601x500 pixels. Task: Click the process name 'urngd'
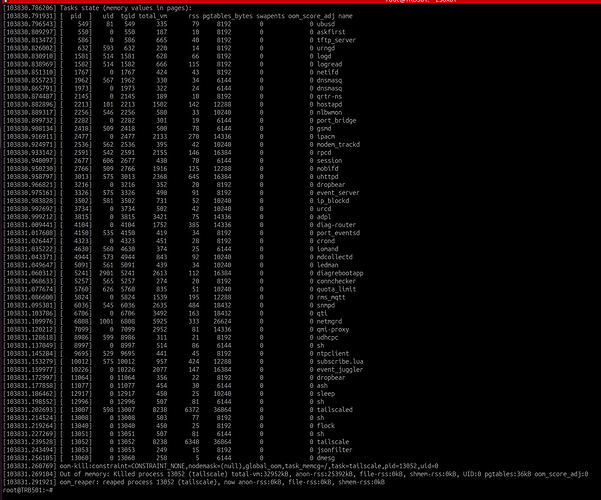pos(326,48)
